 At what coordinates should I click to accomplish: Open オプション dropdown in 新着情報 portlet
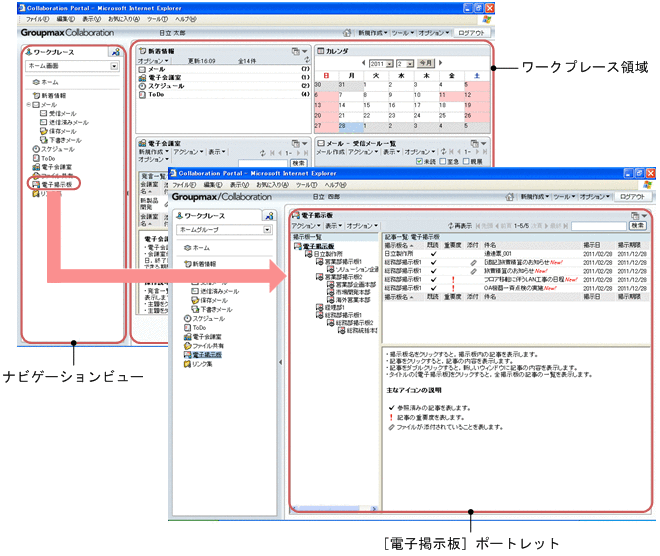pos(153,61)
